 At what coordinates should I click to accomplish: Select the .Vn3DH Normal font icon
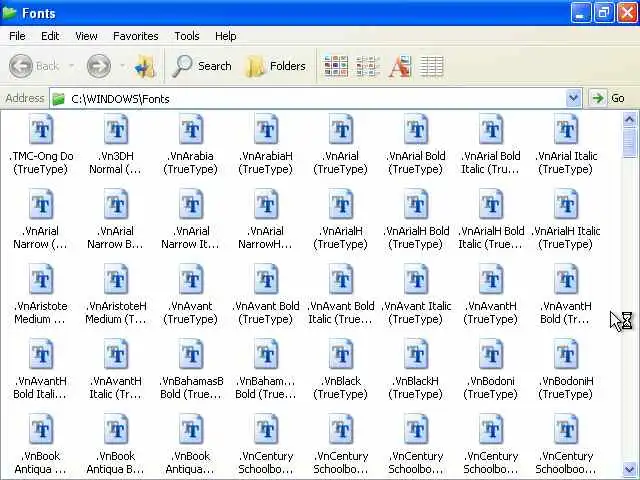coord(116,129)
